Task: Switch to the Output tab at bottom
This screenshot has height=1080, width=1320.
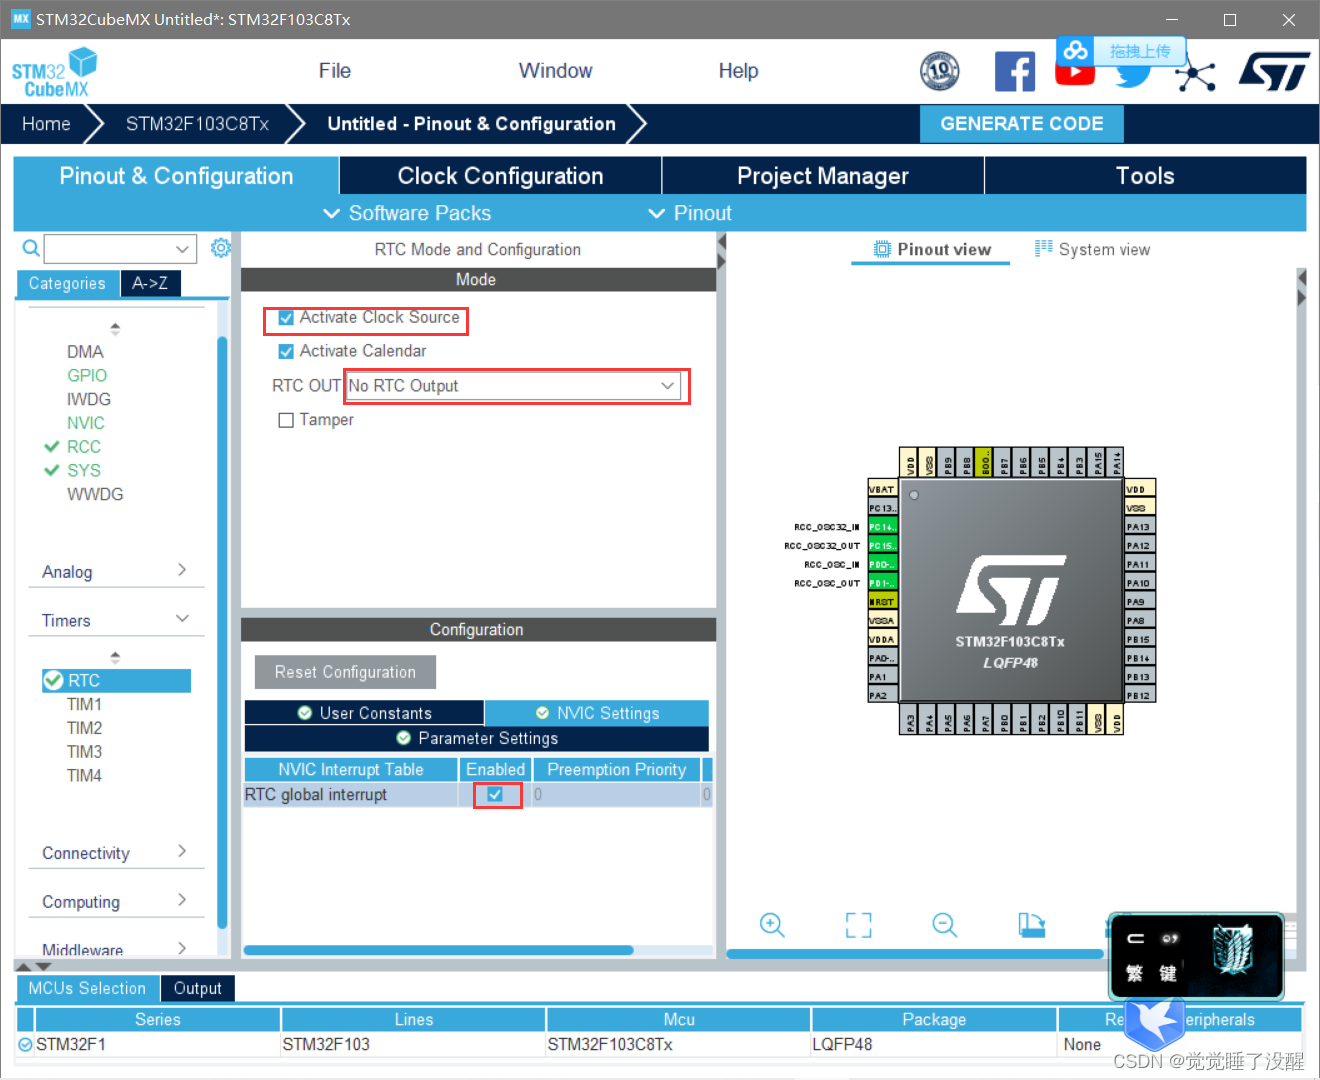Action: tap(198, 988)
